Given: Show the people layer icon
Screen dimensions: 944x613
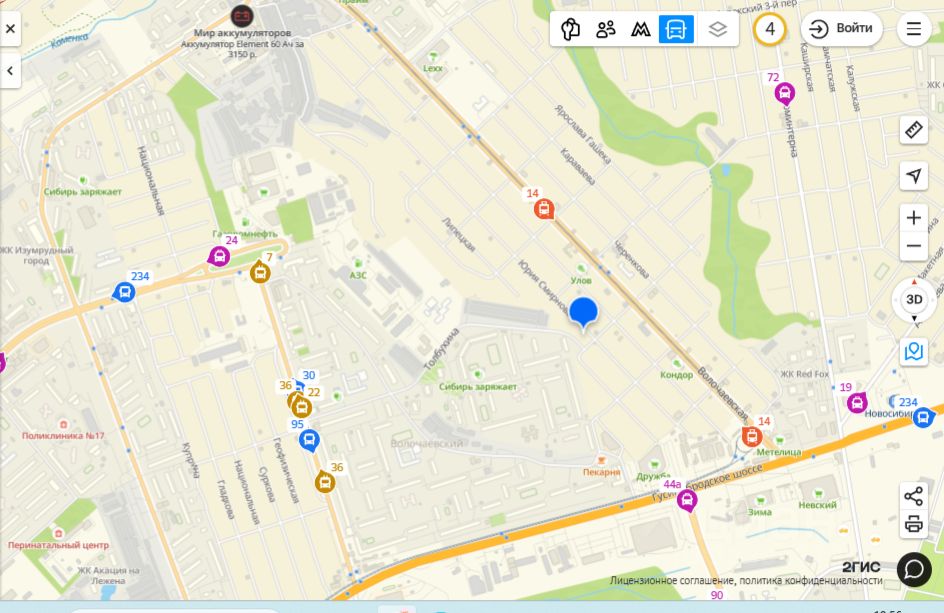Looking at the screenshot, I should tap(605, 29).
